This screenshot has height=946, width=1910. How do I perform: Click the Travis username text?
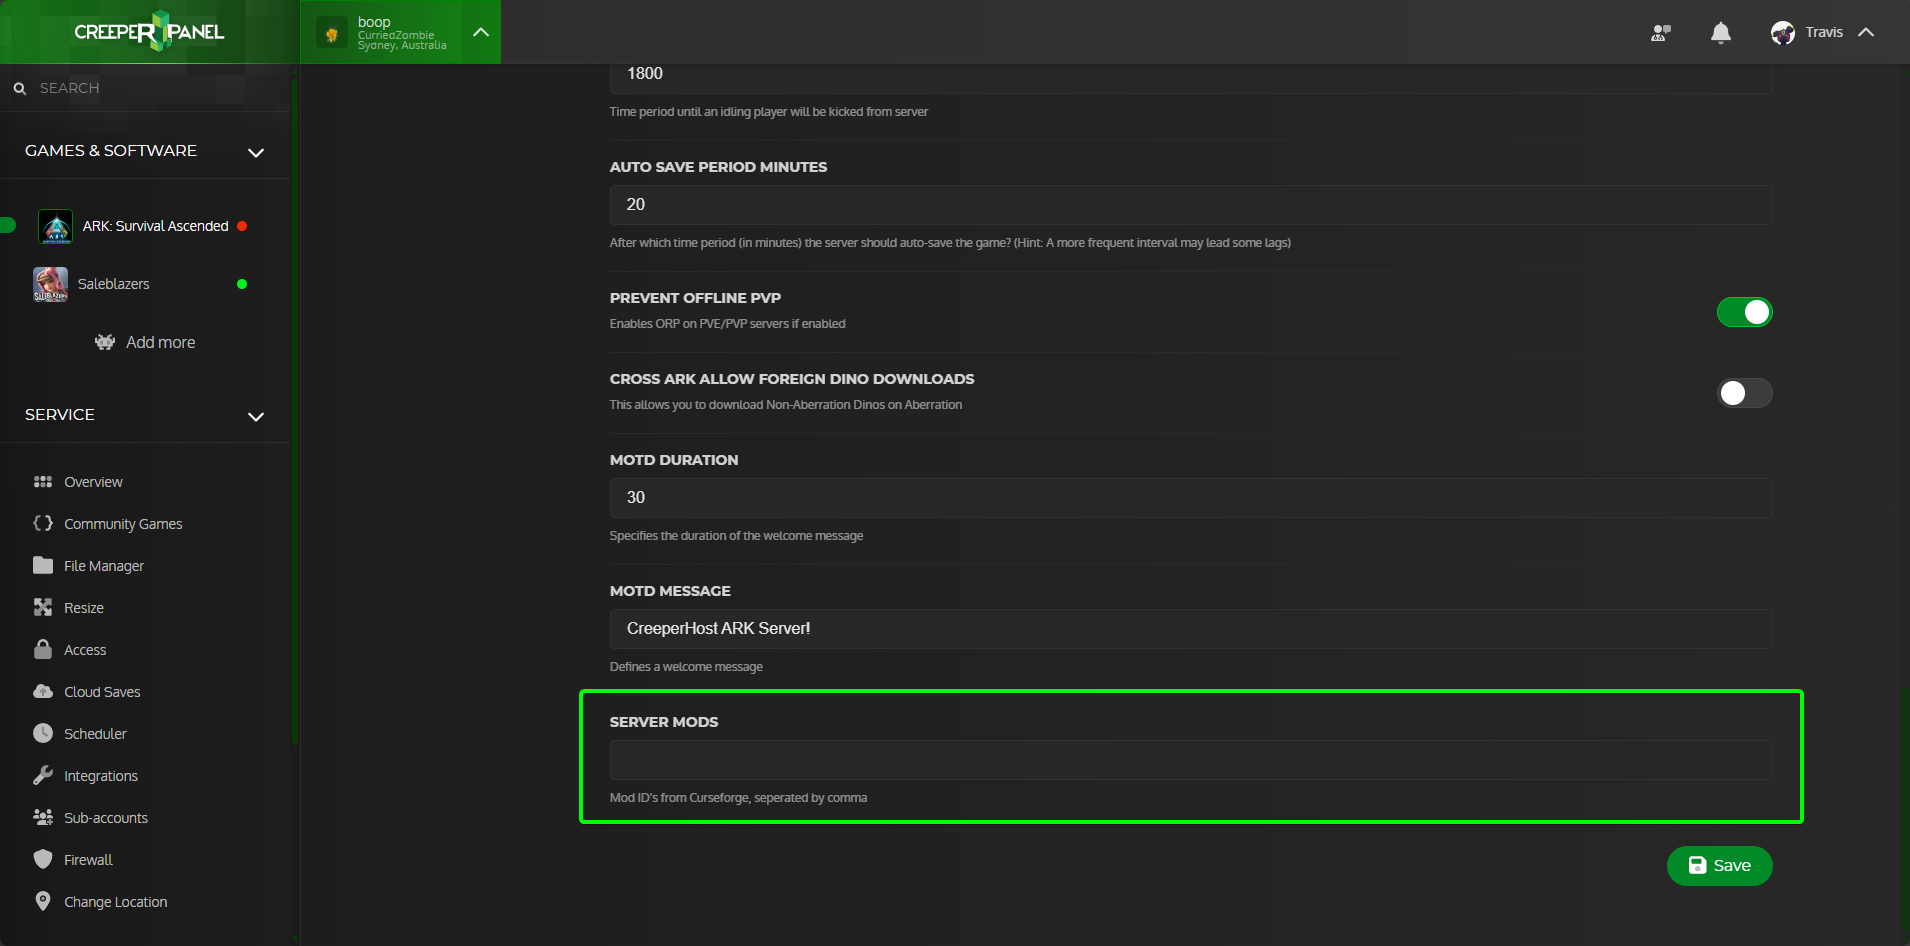1824,32
